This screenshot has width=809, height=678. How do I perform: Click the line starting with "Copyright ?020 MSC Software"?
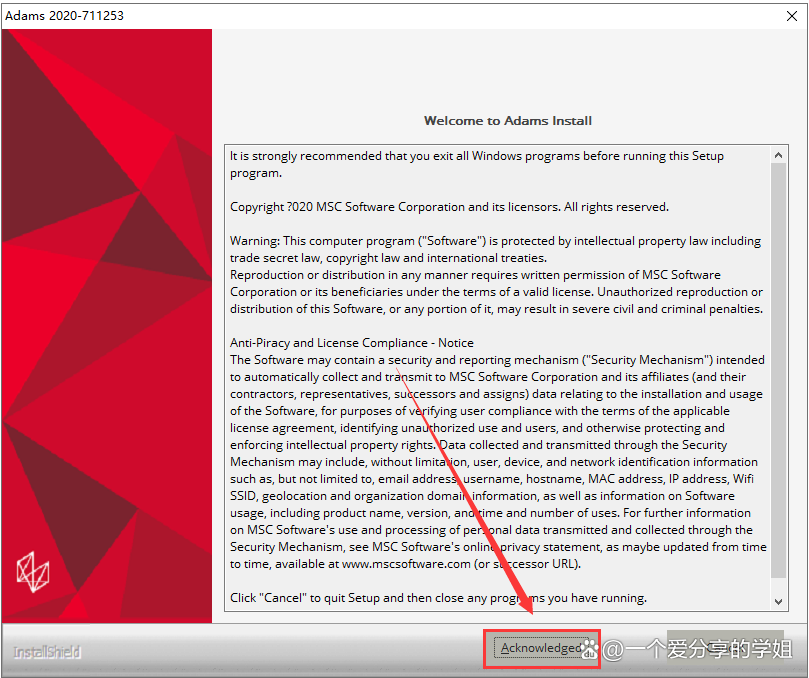449,207
